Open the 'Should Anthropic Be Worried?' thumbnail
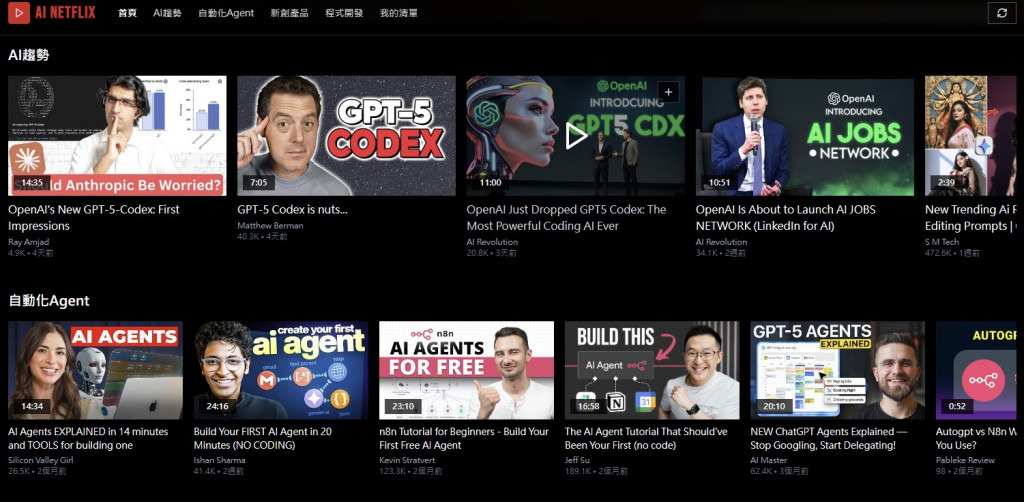 click(117, 136)
